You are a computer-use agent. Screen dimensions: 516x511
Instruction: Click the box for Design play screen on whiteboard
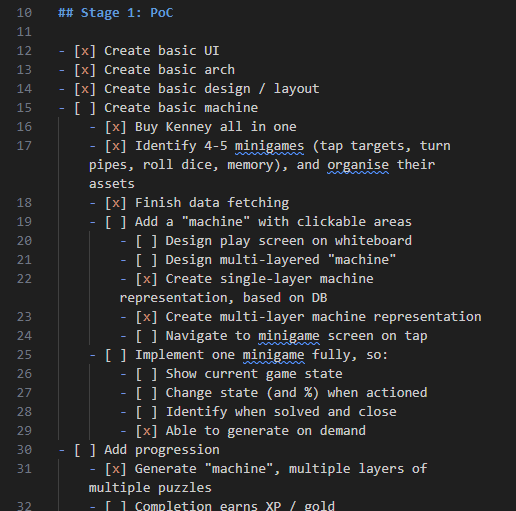tap(146, 241)
